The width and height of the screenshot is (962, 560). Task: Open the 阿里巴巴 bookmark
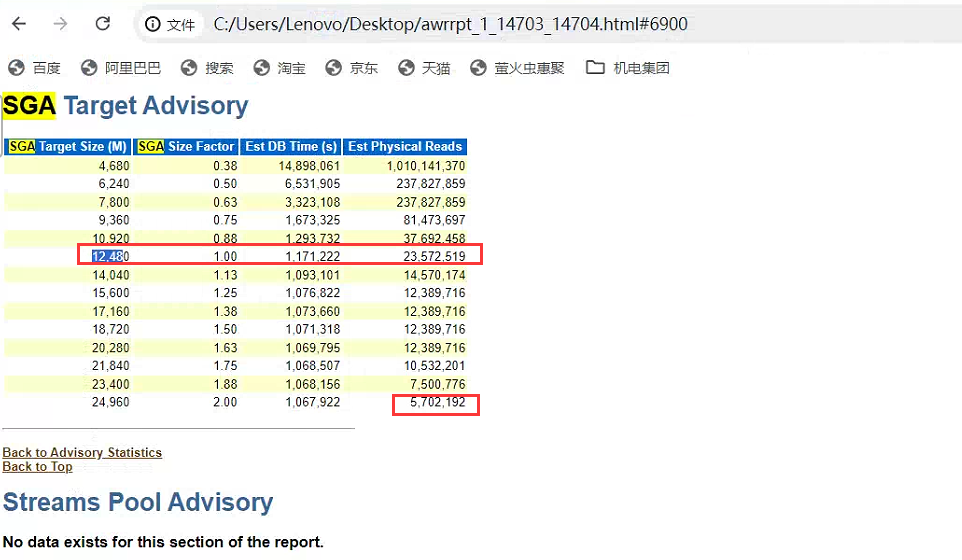121,67
